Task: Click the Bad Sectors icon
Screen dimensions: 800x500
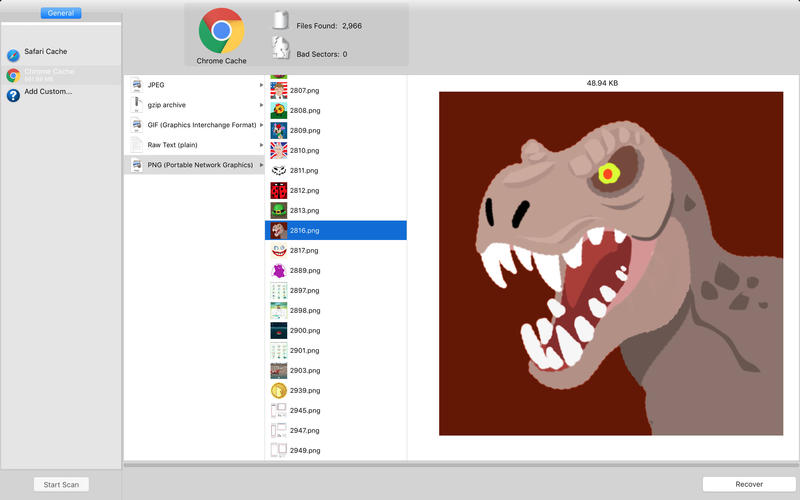Action: [x=281, y=48]
